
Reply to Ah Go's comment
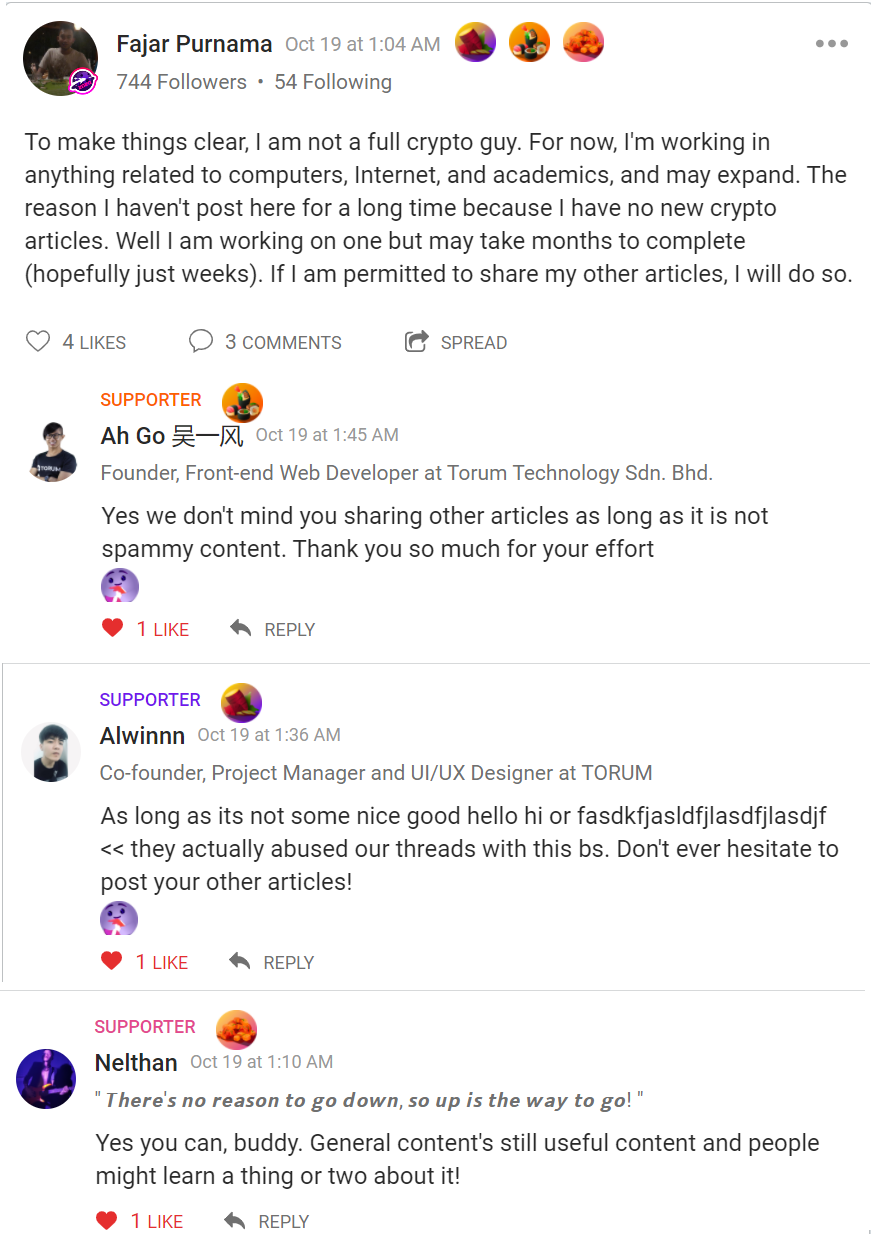[272, 629]
